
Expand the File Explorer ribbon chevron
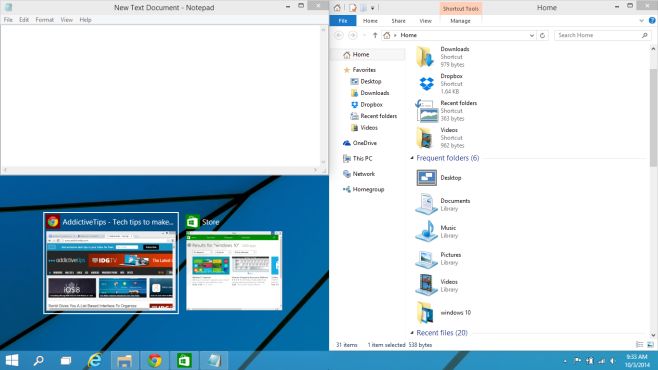pos(641,21)
